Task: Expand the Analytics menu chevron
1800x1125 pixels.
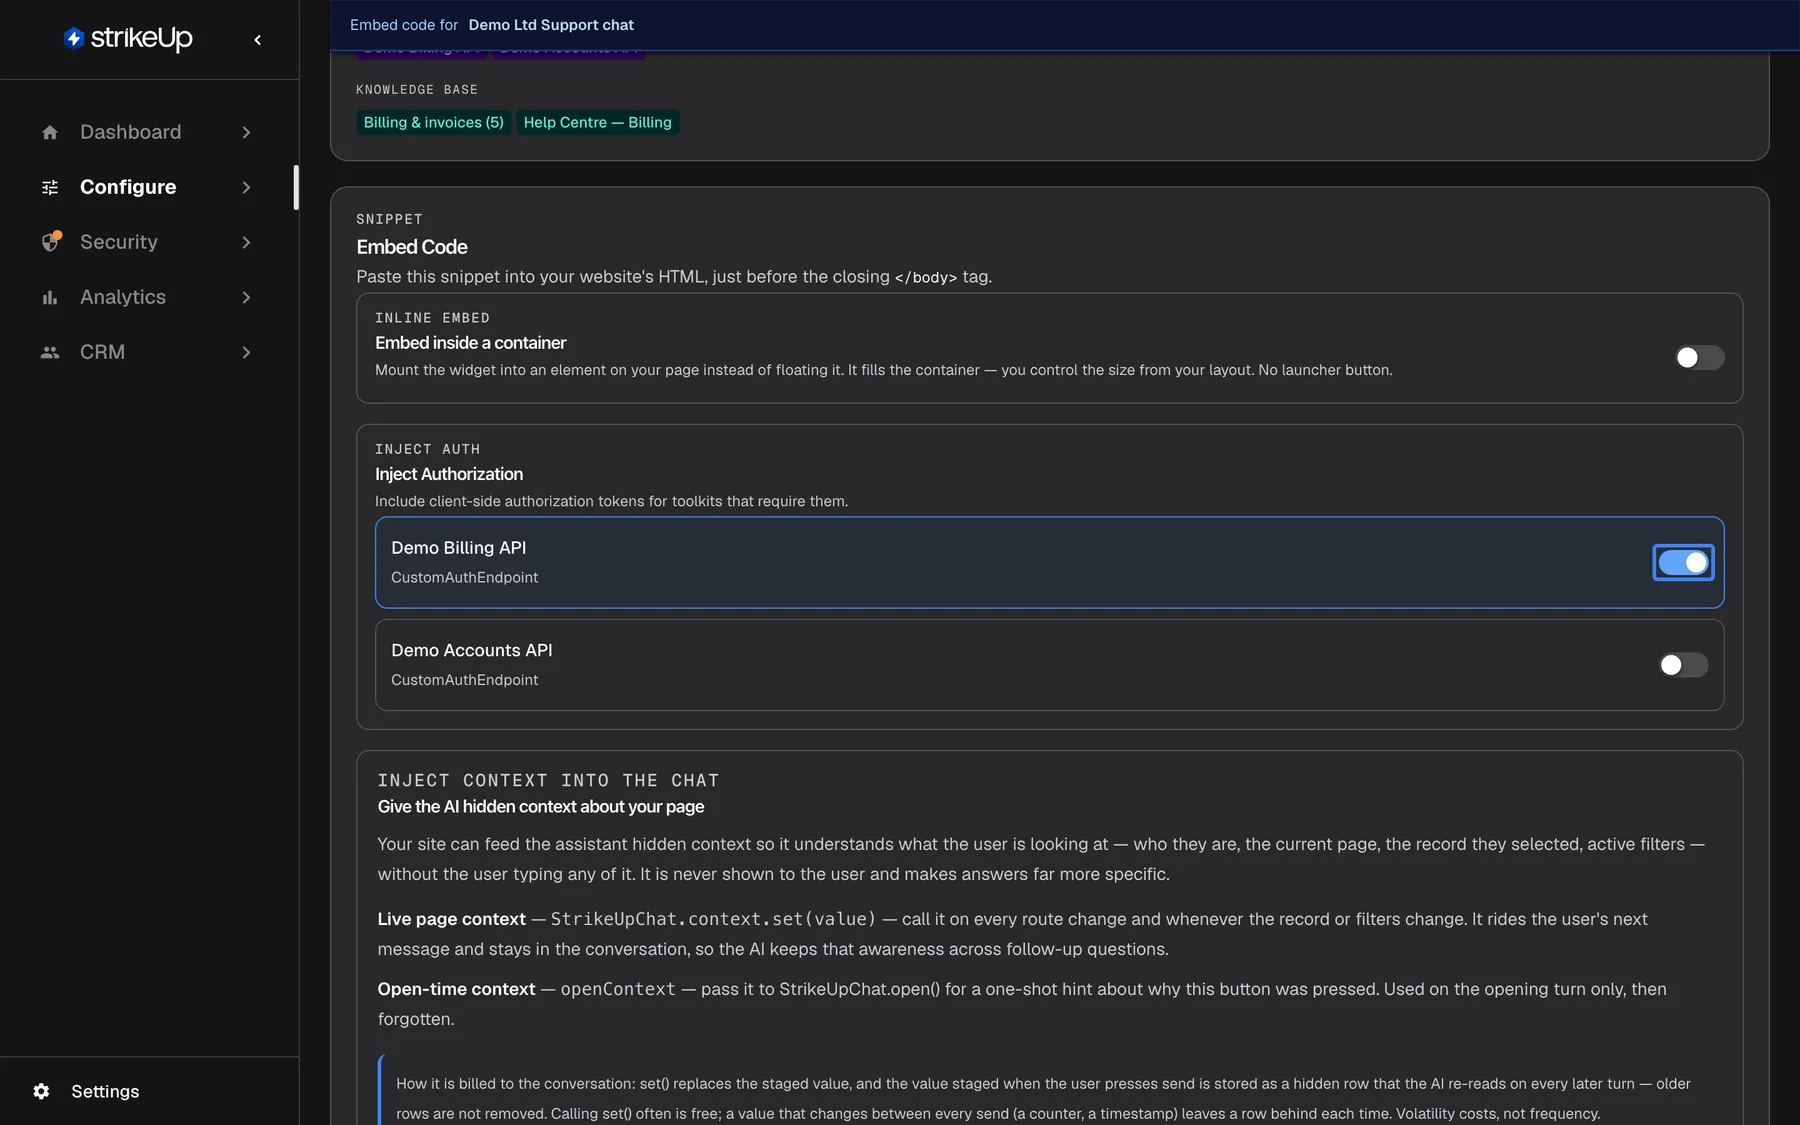Action: (246, 297)
